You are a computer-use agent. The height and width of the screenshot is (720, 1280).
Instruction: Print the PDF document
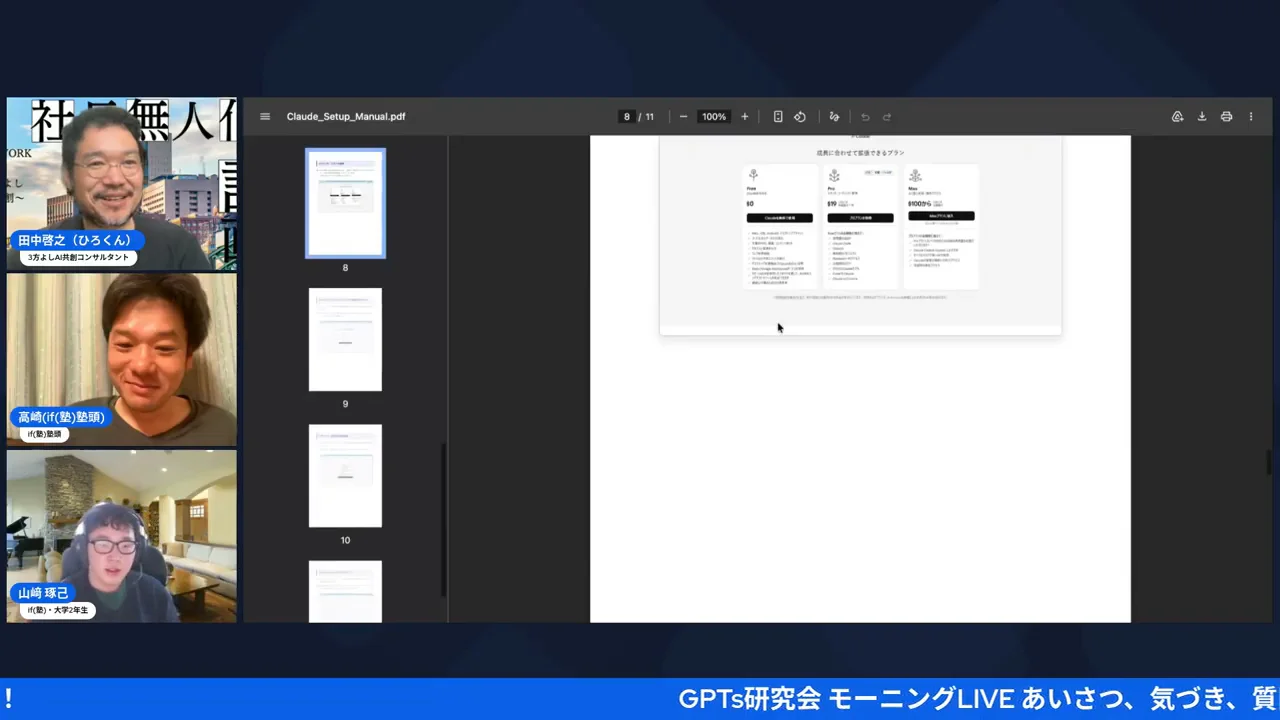pos(1226,117)
